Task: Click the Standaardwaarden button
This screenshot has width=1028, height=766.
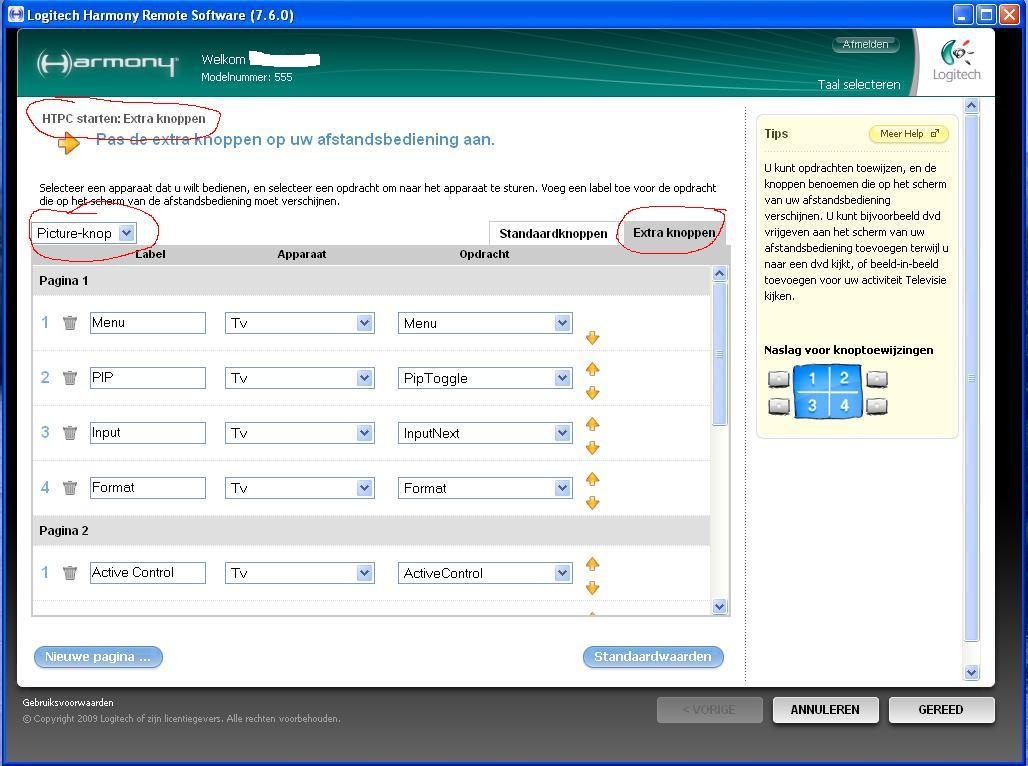Action: 653,656
